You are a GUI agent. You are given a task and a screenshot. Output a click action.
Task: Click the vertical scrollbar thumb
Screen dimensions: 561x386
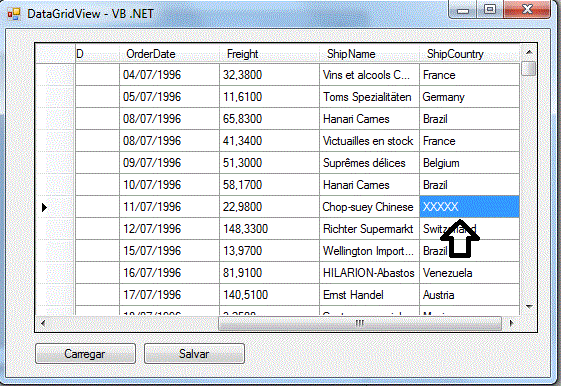[x=528, y=68]
